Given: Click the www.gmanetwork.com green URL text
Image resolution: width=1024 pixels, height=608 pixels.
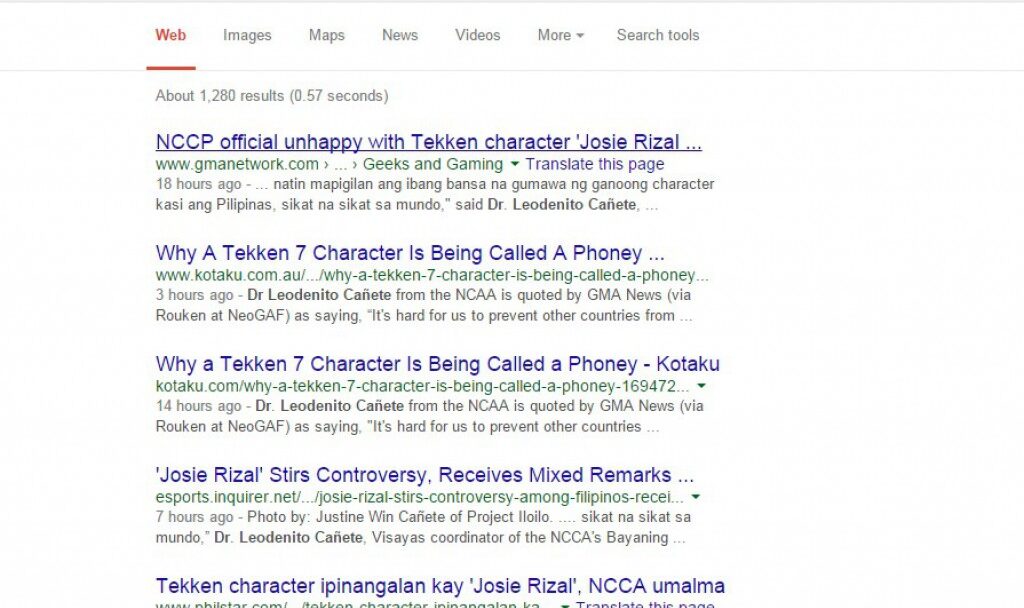Looking at the screenshot, I should click(x=237, y=164).
